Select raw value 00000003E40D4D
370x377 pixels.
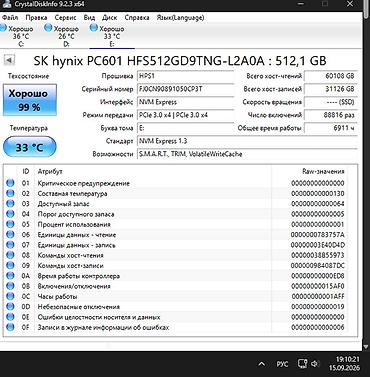(x=318, y=245)
